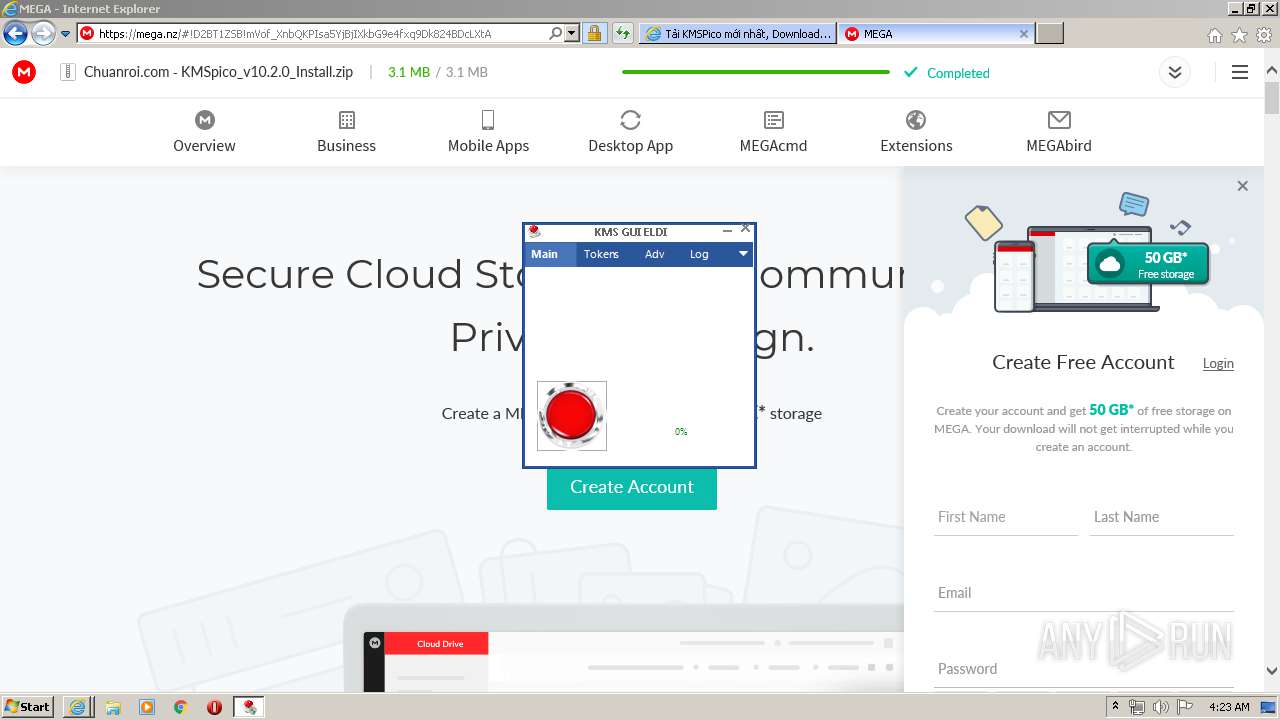Click the MEGA logo icon in page header

[24, 72]
